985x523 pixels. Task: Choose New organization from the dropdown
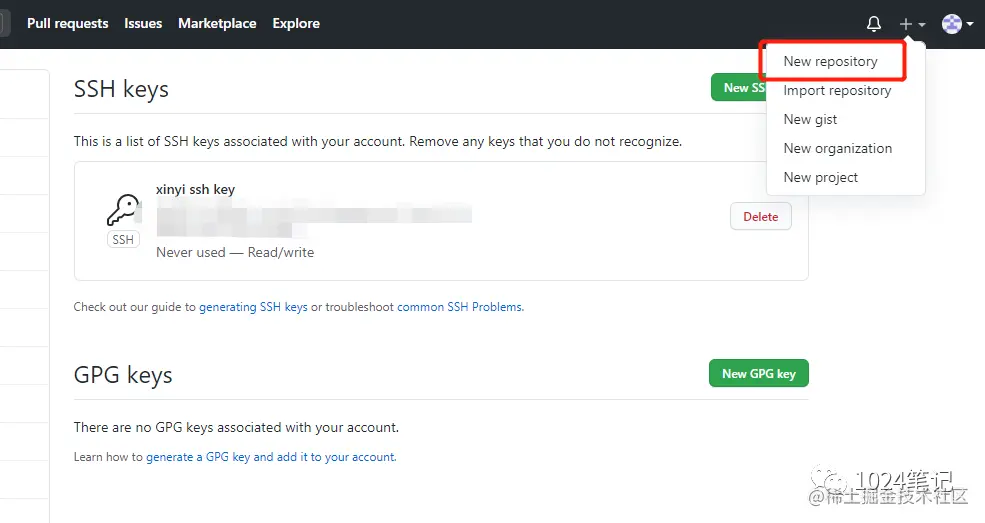pos(837,148)
